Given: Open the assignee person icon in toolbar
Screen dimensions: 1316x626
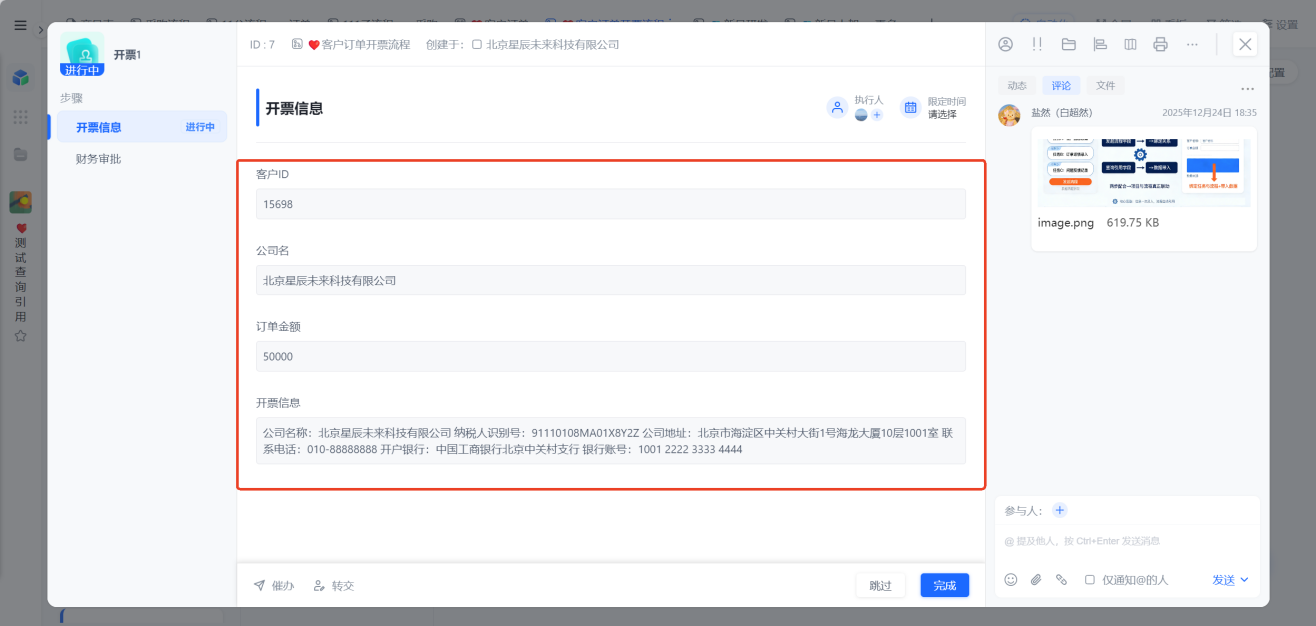Looking at the screenshot, I should [1006, 44].
